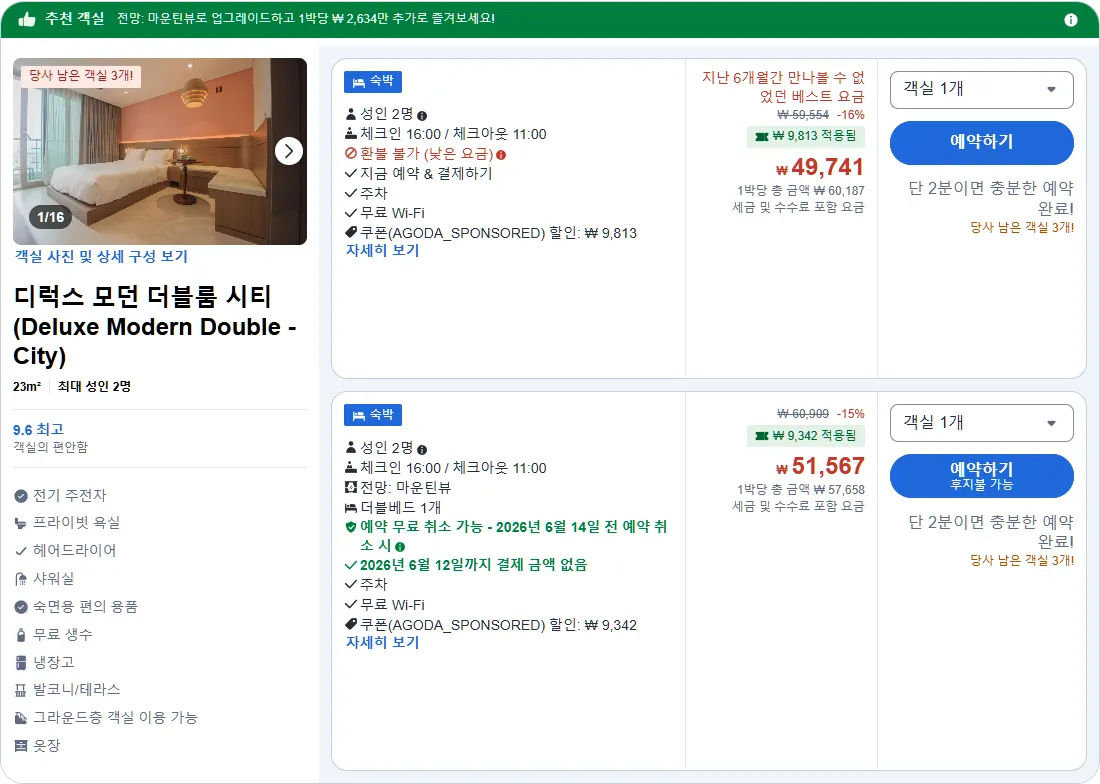Click the struck-through ₩ 60,909 price
The width and height of the screenshot is (1100, 784).
click(803, 414)
